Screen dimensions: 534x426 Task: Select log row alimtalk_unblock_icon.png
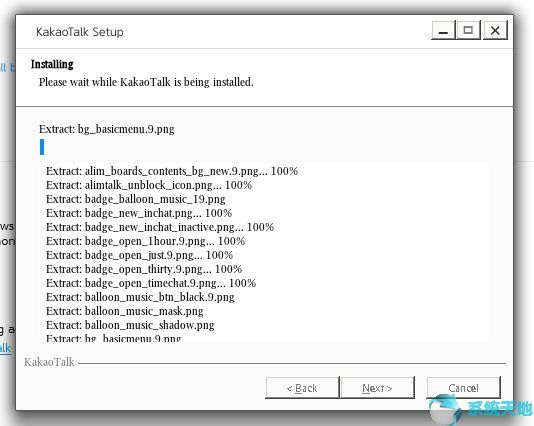(149, 185)
